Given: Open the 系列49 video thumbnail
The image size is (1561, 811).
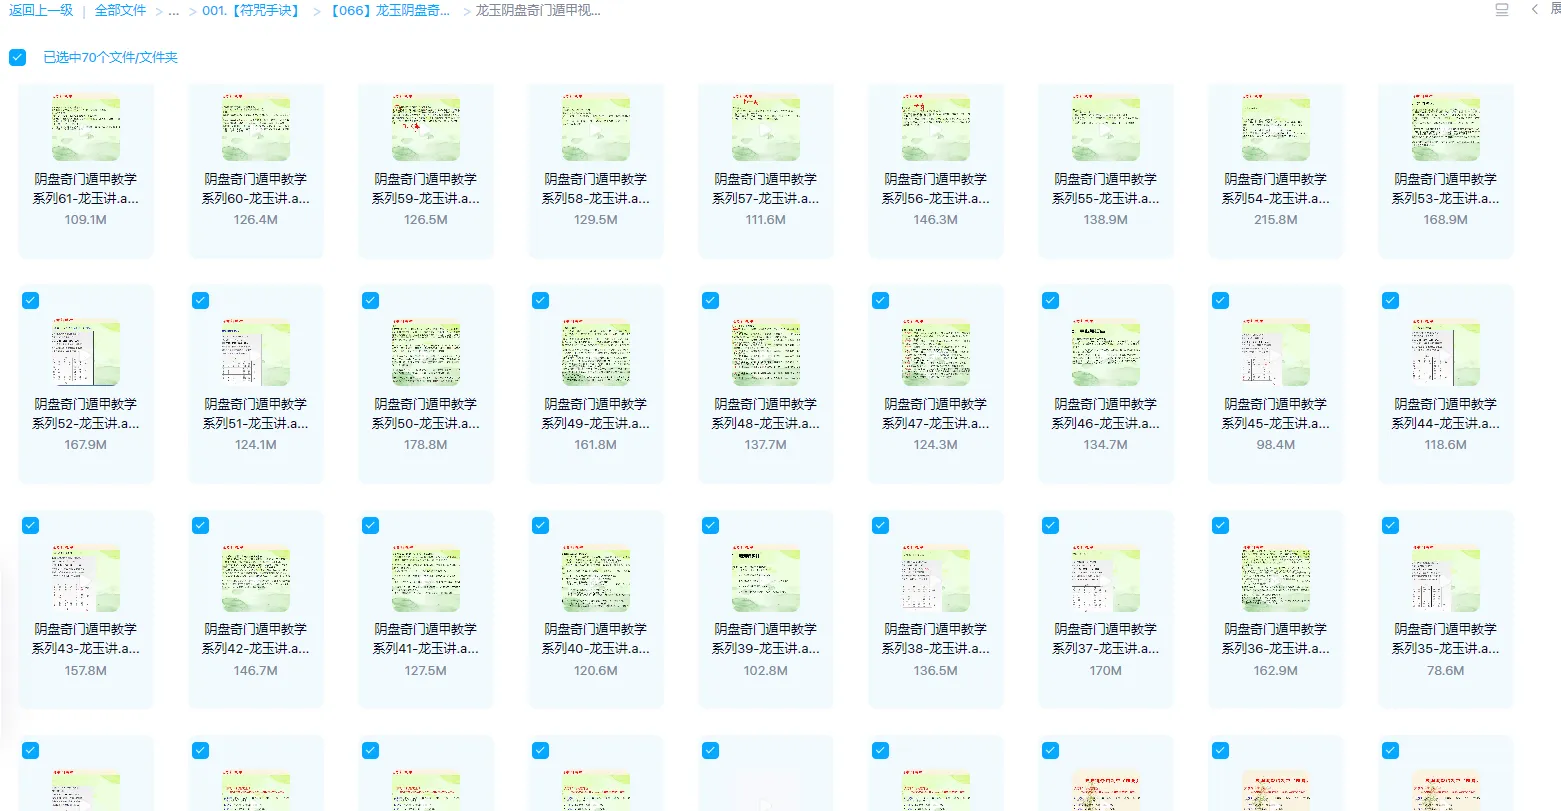Looking at the screenshot, I should point(596,352).
